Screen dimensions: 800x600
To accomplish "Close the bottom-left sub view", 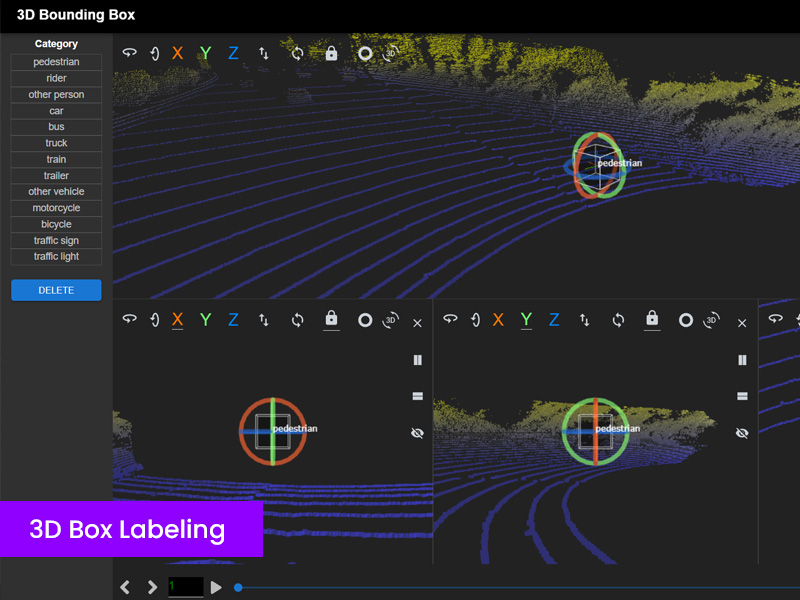I will pyautogui.click(x=417, y=323).
